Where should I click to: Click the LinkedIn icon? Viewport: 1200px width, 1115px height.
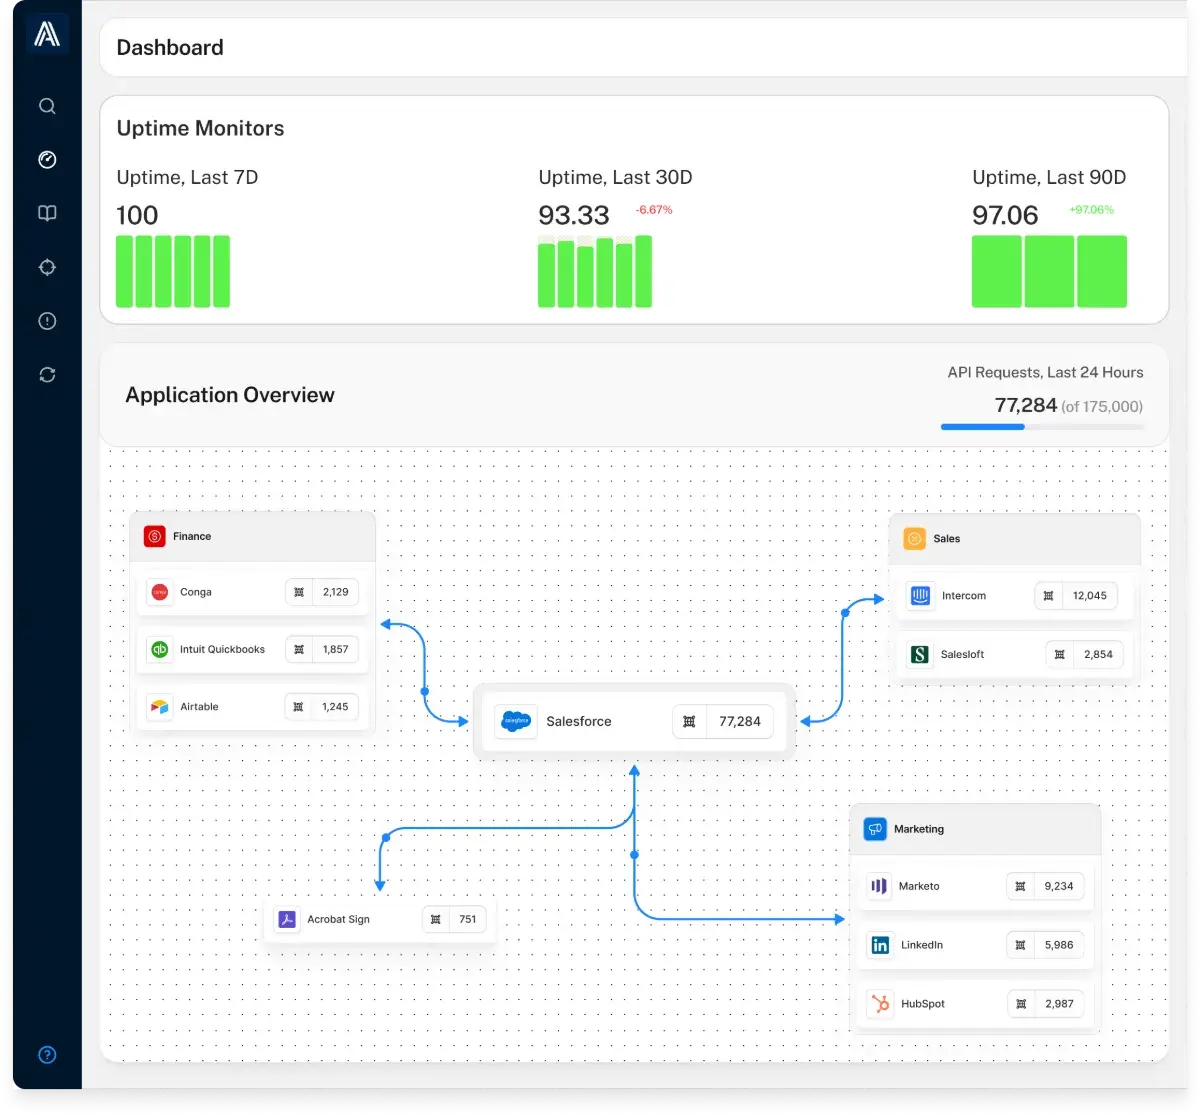[880, 945]
